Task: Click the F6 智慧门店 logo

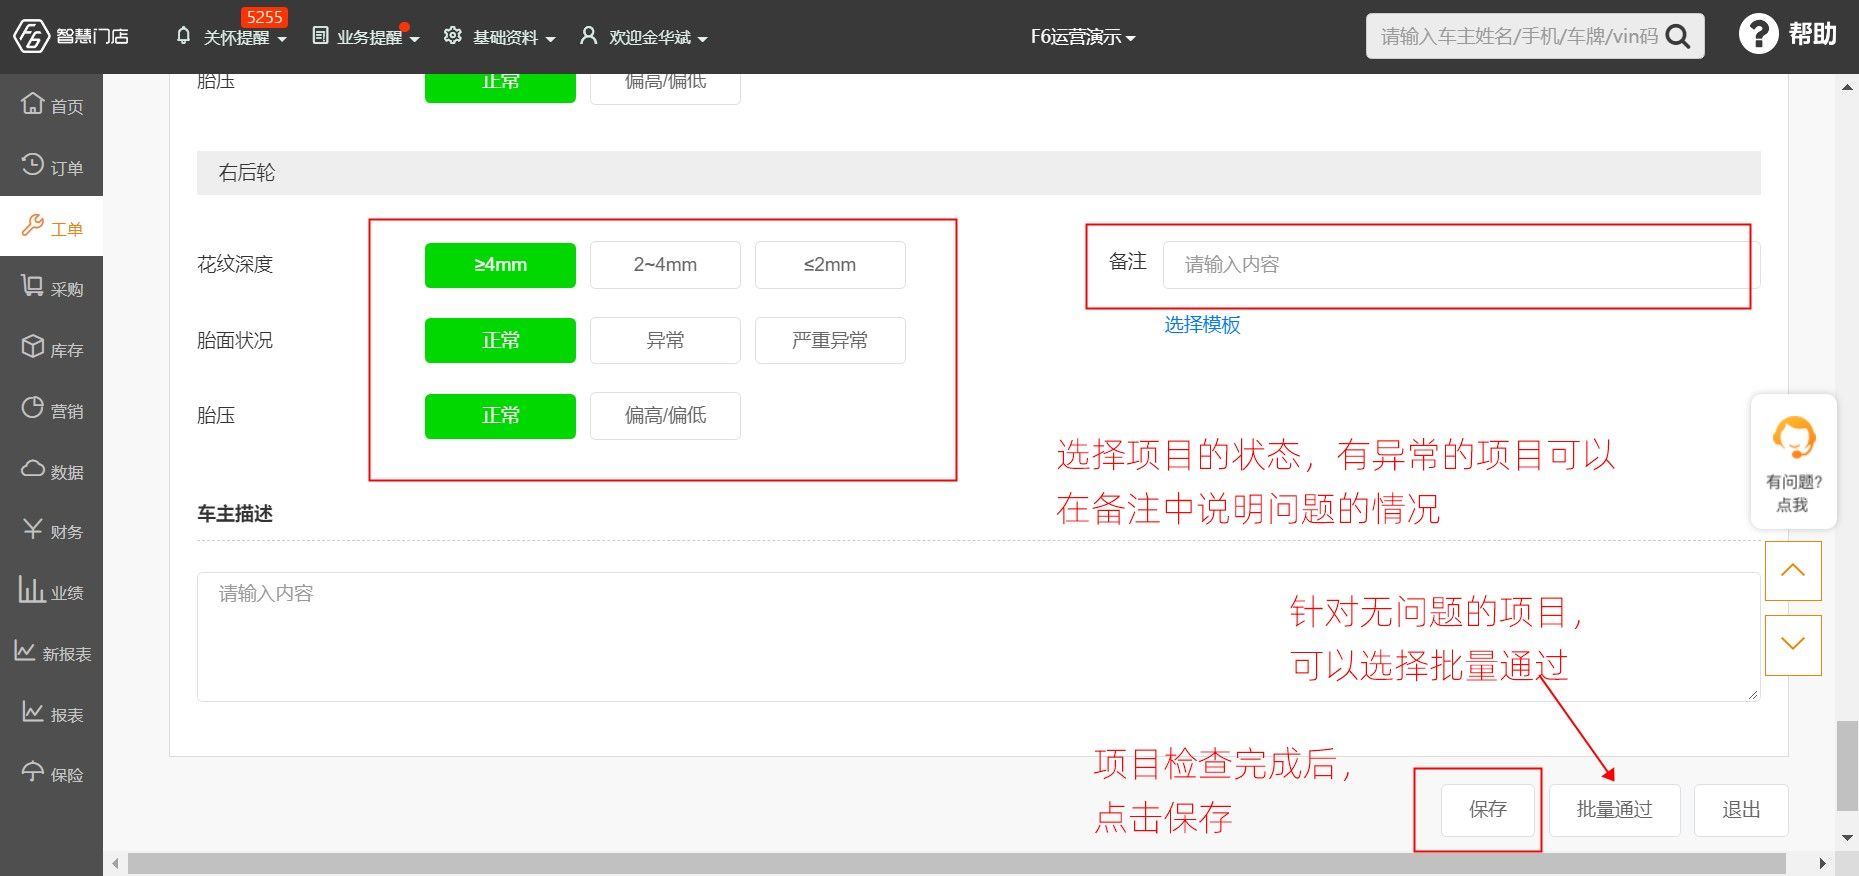Action: 70,37
